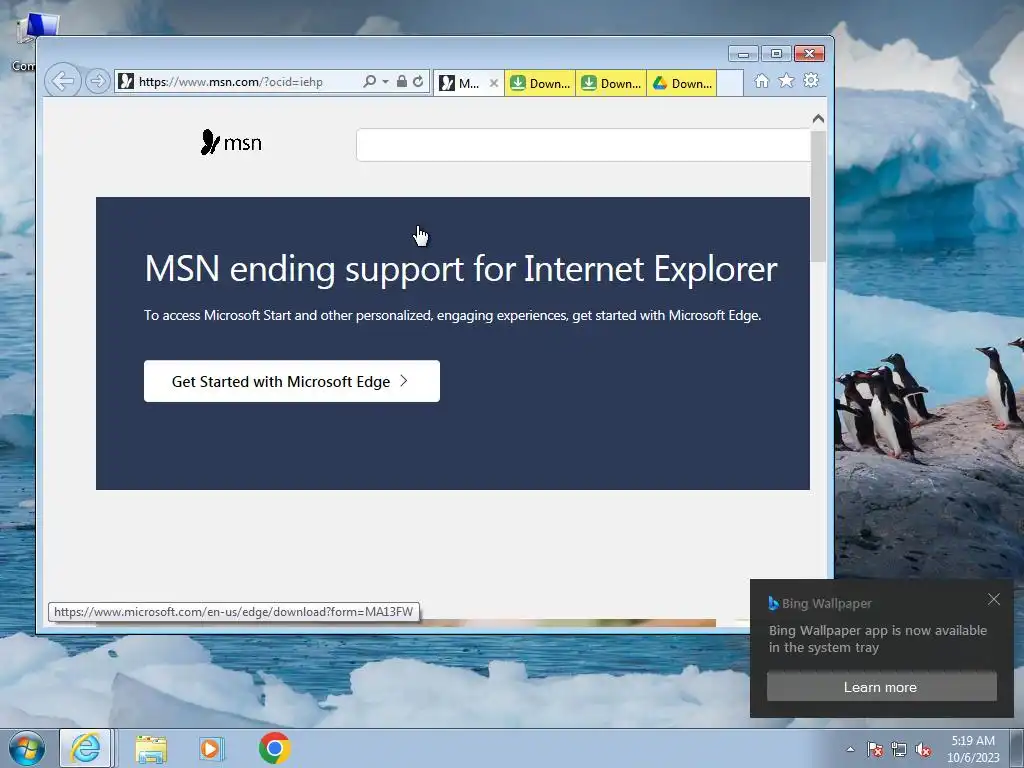Click the muted volume icon in tray
The height and width of the screenshot is (768, 1024).
(x=923, y=749)
